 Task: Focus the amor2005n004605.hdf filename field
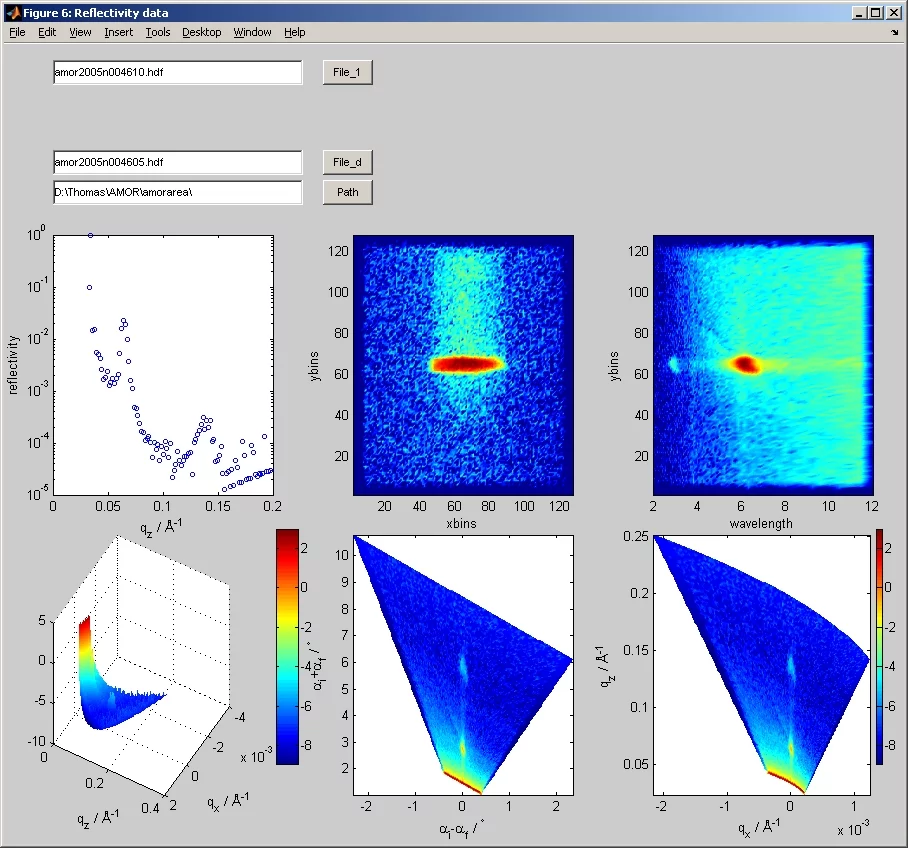177,162
